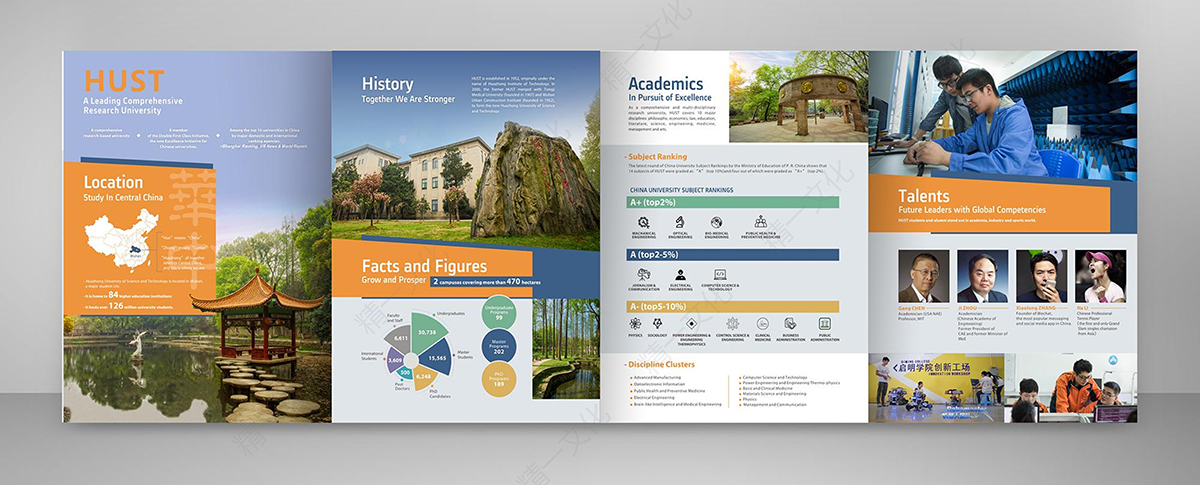The image size is (1200, 485).
Task: Click the innovation workshop photo with yellow banner
Action: 935,386
